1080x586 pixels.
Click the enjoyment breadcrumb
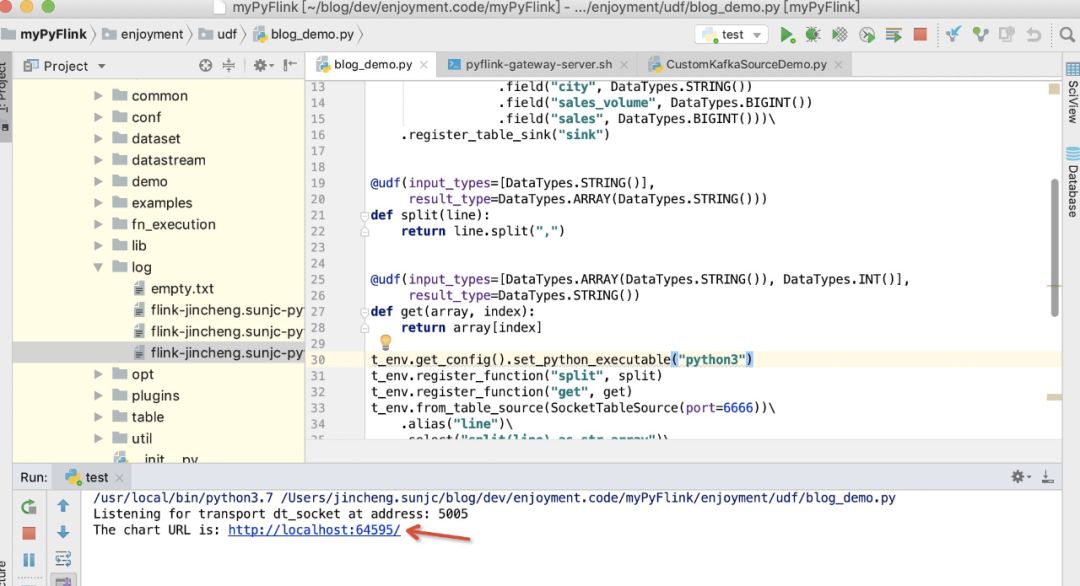pyautogui.click(x=143, y=34)
